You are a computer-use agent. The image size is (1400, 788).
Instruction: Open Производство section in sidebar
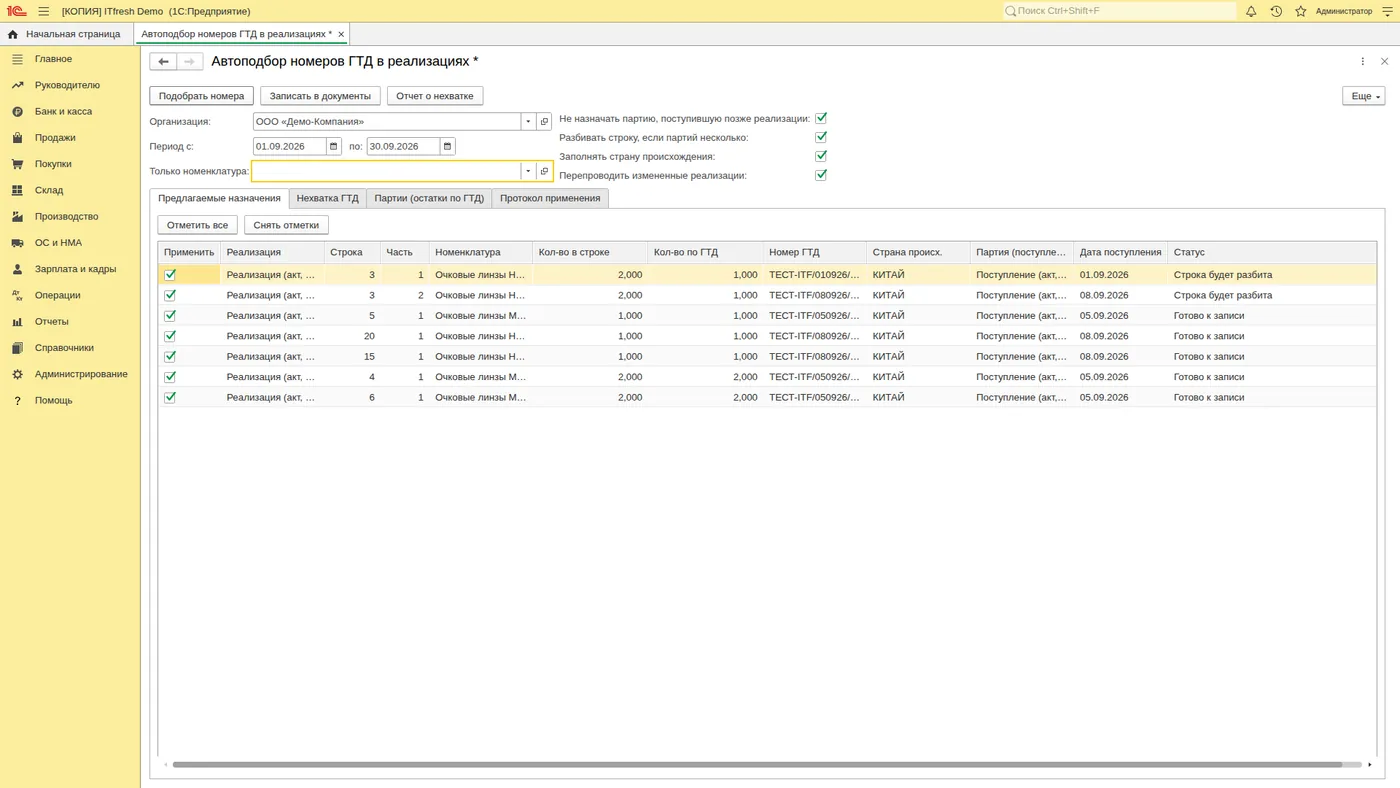pyautogui.click(x=66, y=216)
